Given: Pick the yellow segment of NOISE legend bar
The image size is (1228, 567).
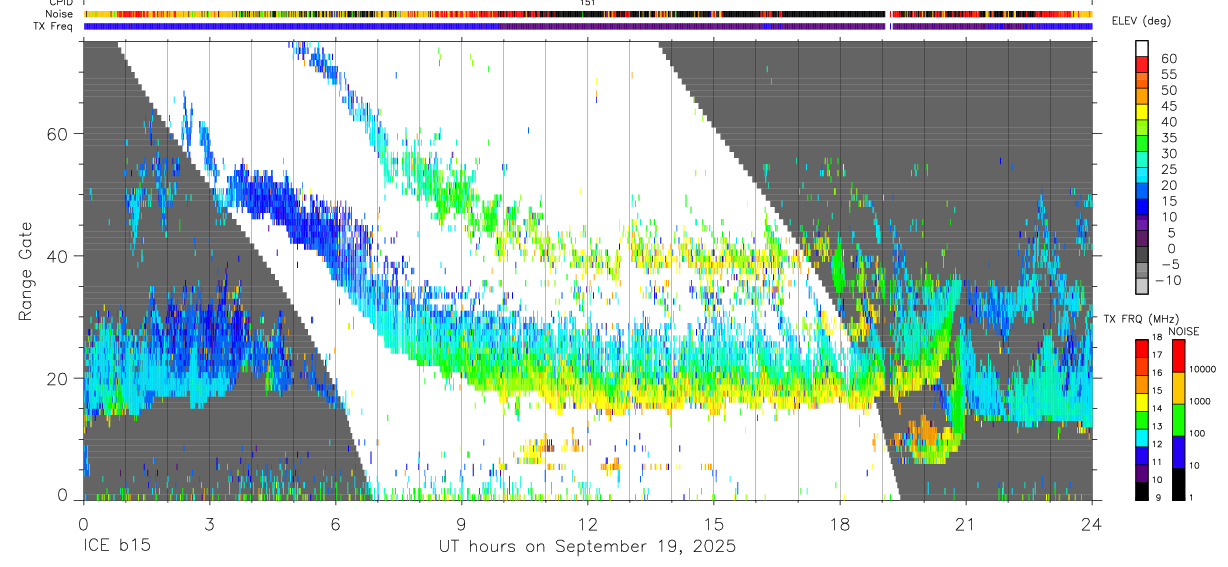Looking at the screenshot, I should [1178, 388].
